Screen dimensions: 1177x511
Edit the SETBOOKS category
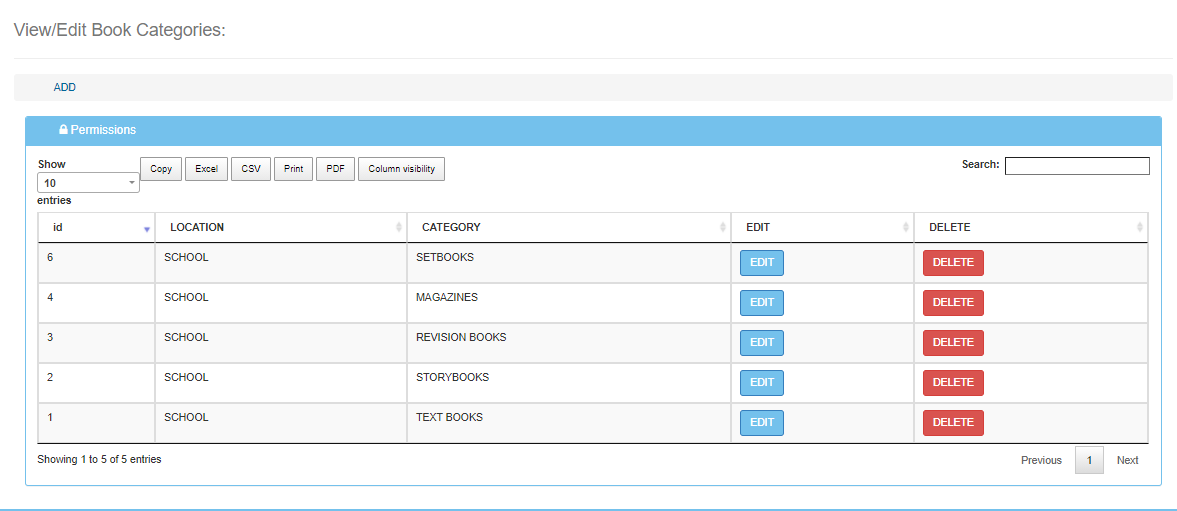[761, 263]
